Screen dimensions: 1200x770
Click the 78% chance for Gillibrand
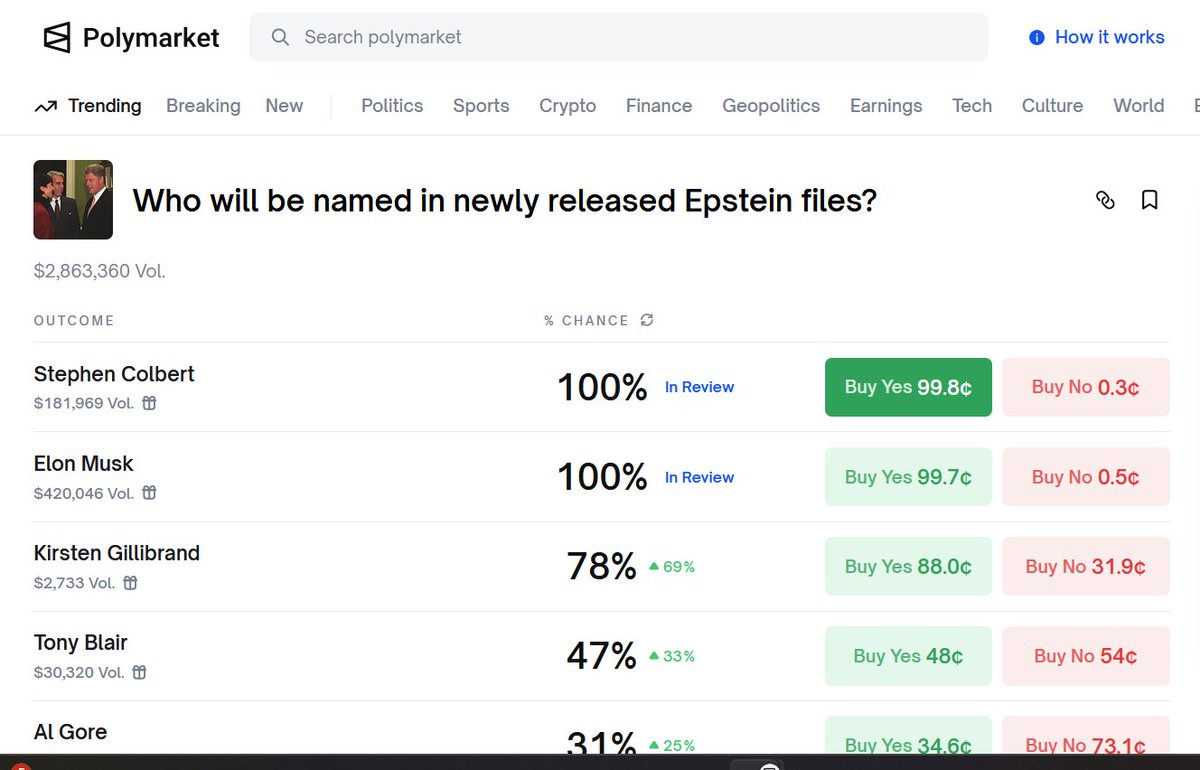[602, 567]
